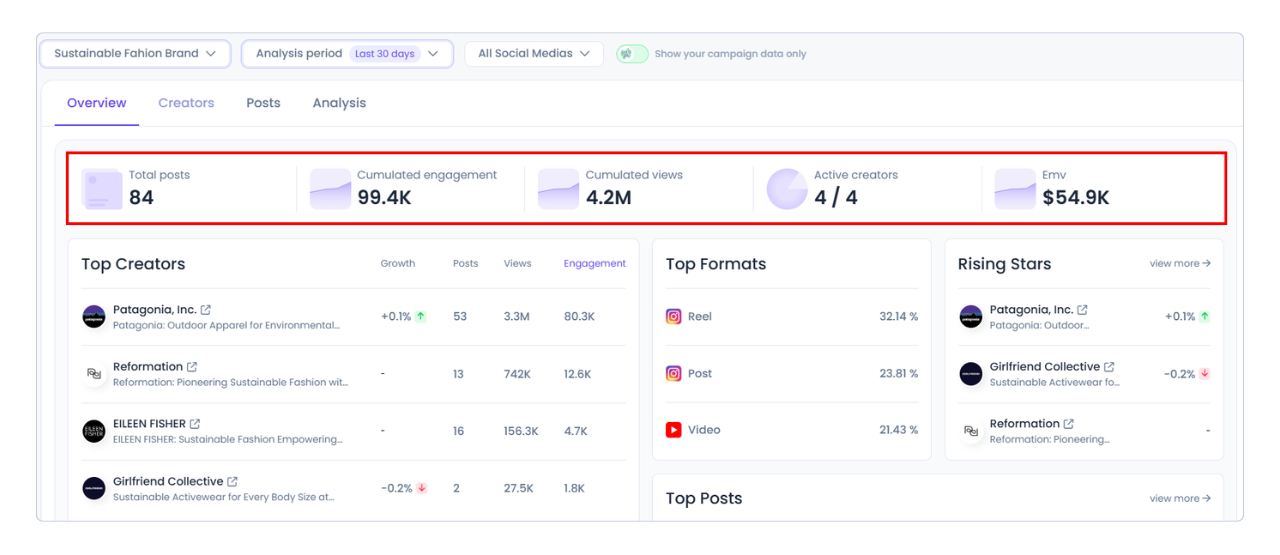The height and width of the screenshot is (555, 1280).
Task: Click Patagonia avatar in Rising Stars
Action: [x=970, y=317]
